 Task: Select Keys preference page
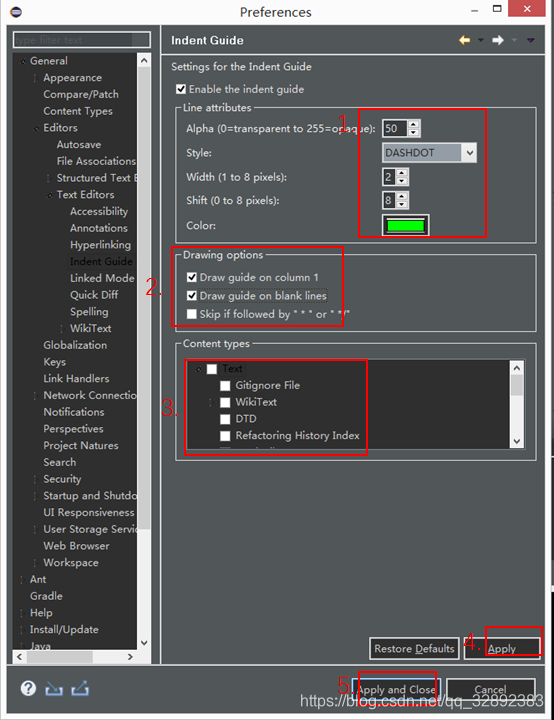coord(54,362)
